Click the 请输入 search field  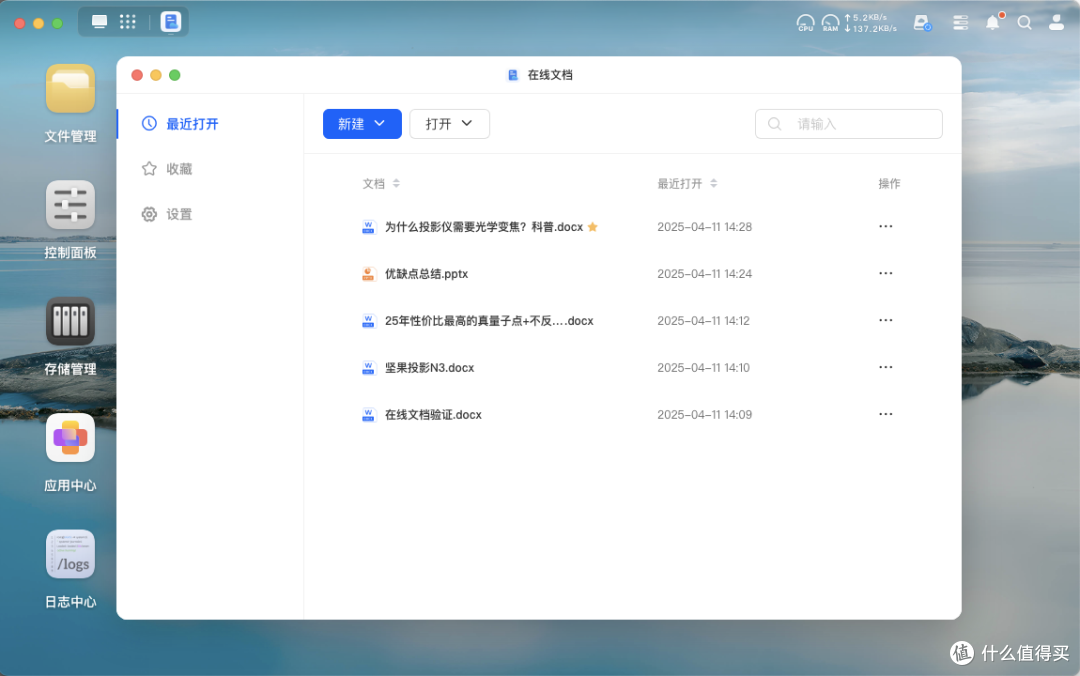pyautogui.click(x=849, y=124)
